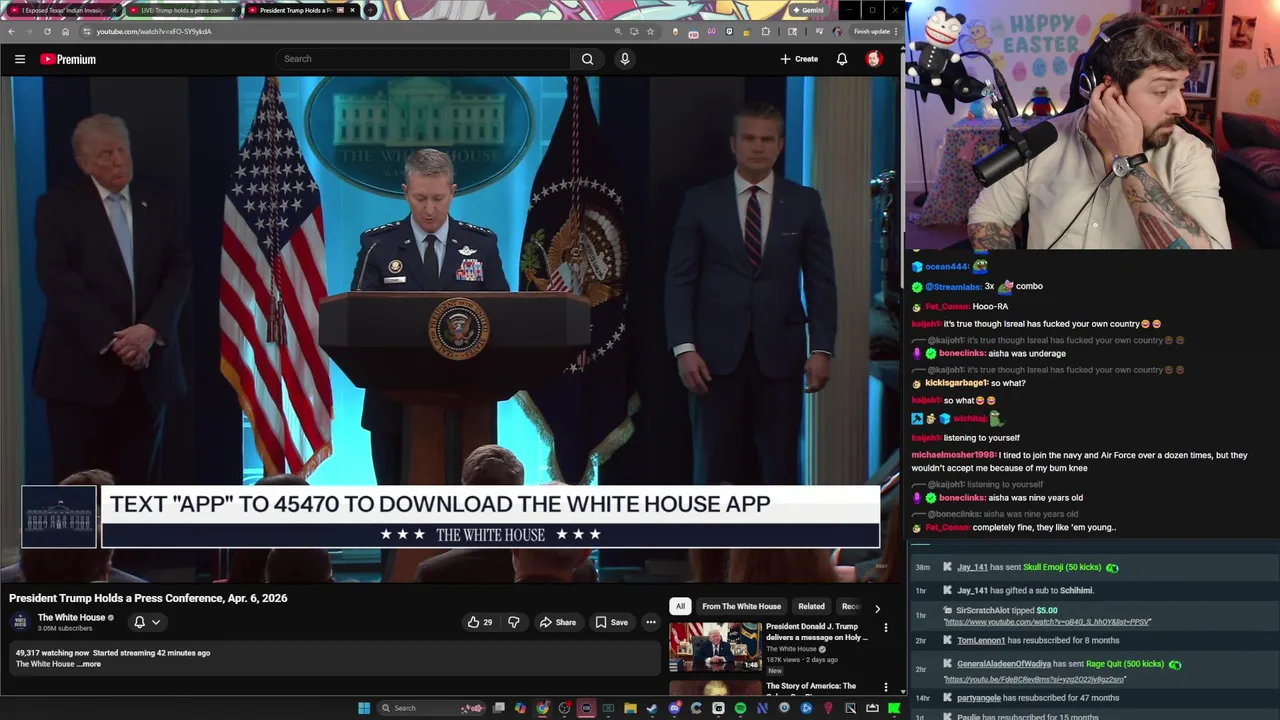Open the Create menu button
Viewport: 1280px width, 720px height.
(799, 59)
